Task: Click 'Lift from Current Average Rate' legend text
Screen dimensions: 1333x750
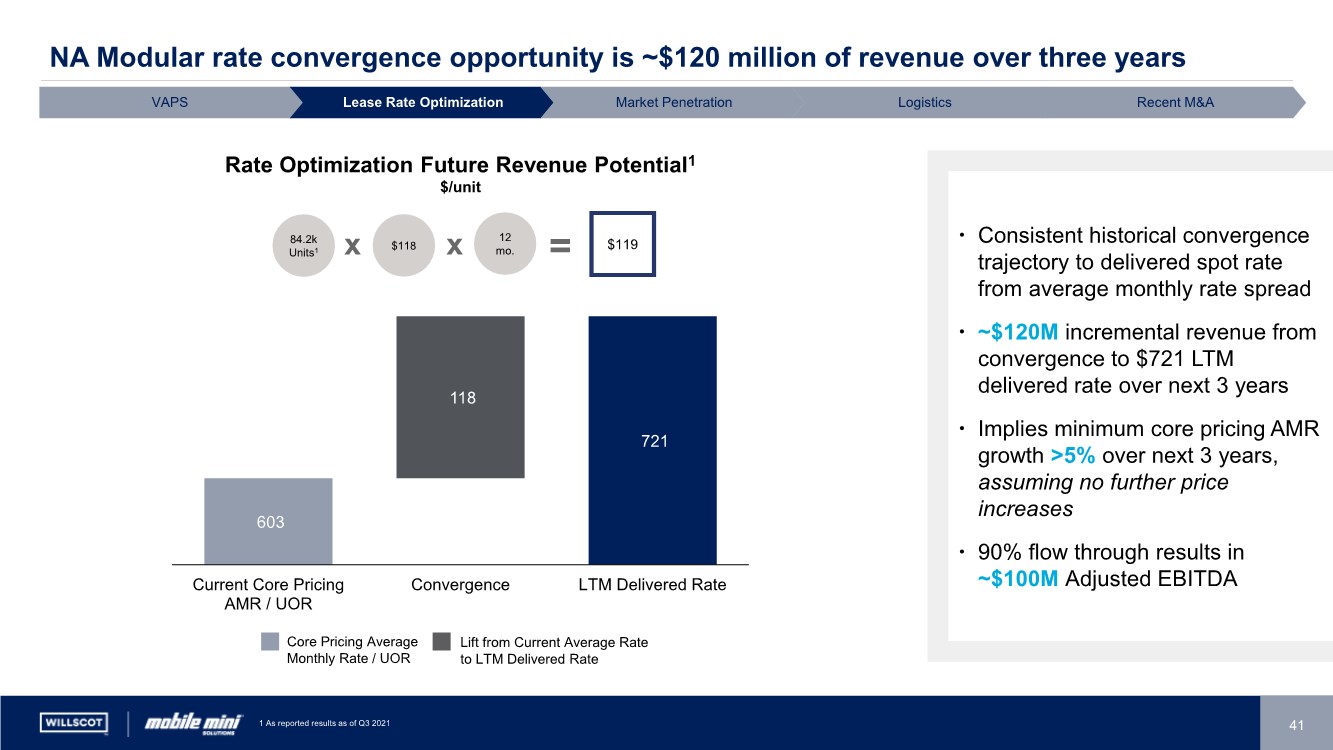Action: pyautogui.click(x=554, y=650)
